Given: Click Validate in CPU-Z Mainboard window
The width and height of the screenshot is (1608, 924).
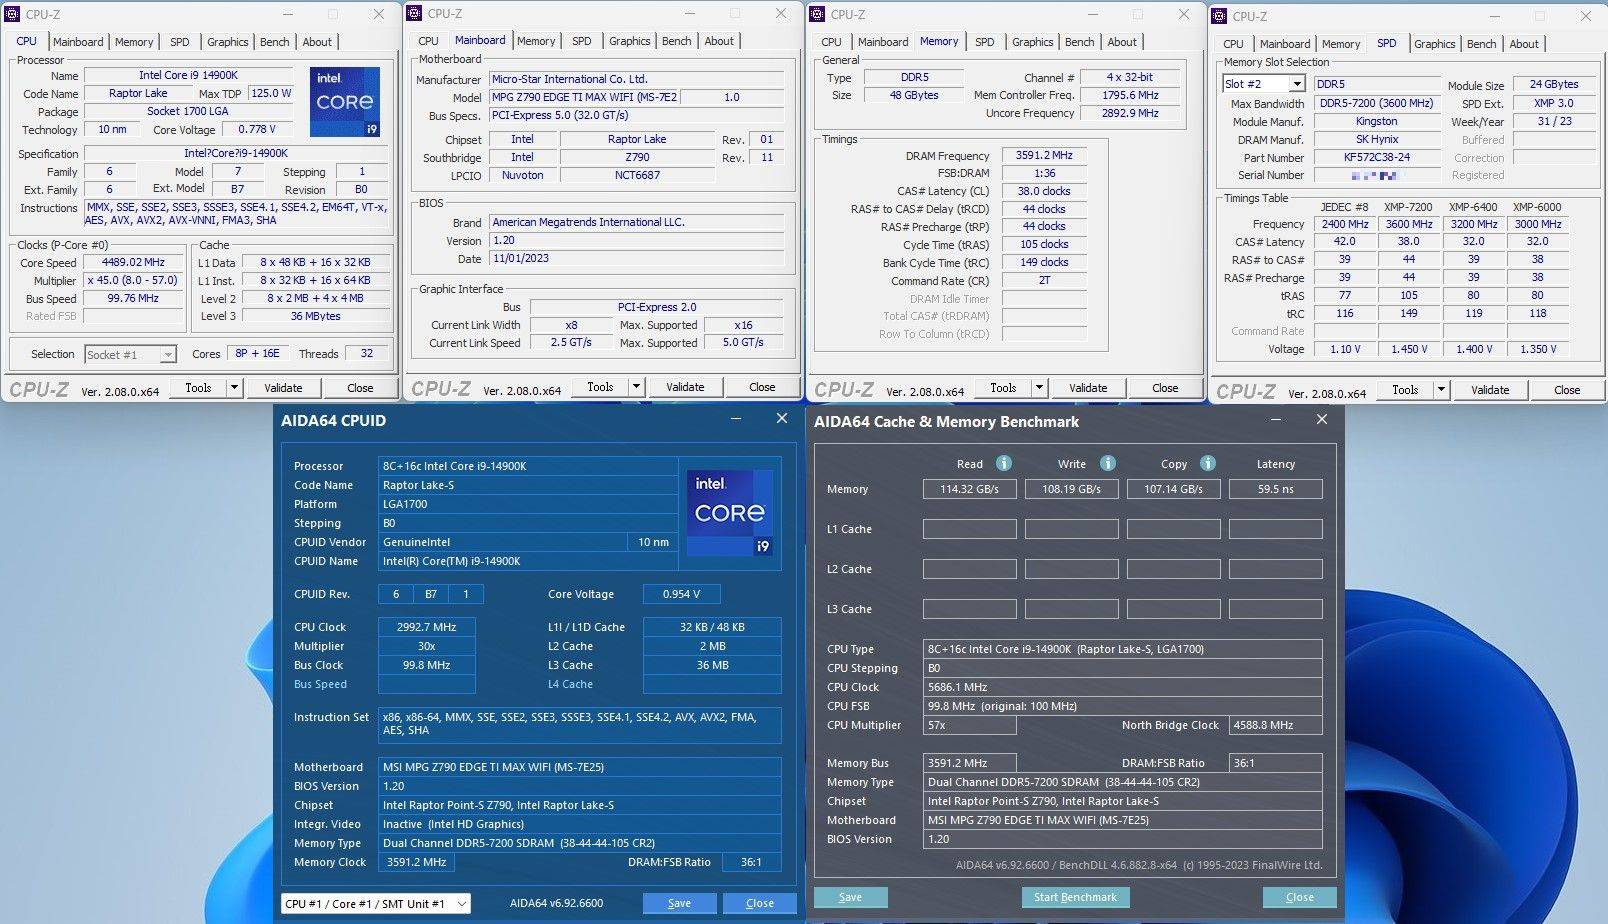Looking at the screenshot, I should coord(685,387).
